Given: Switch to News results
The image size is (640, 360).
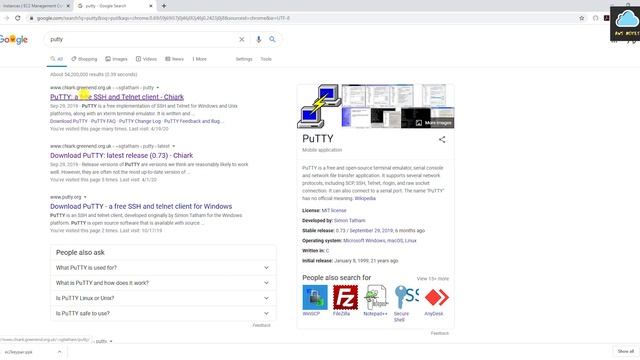Looking at the screenshot, I should pyautogui.click(x=174, y=59).
